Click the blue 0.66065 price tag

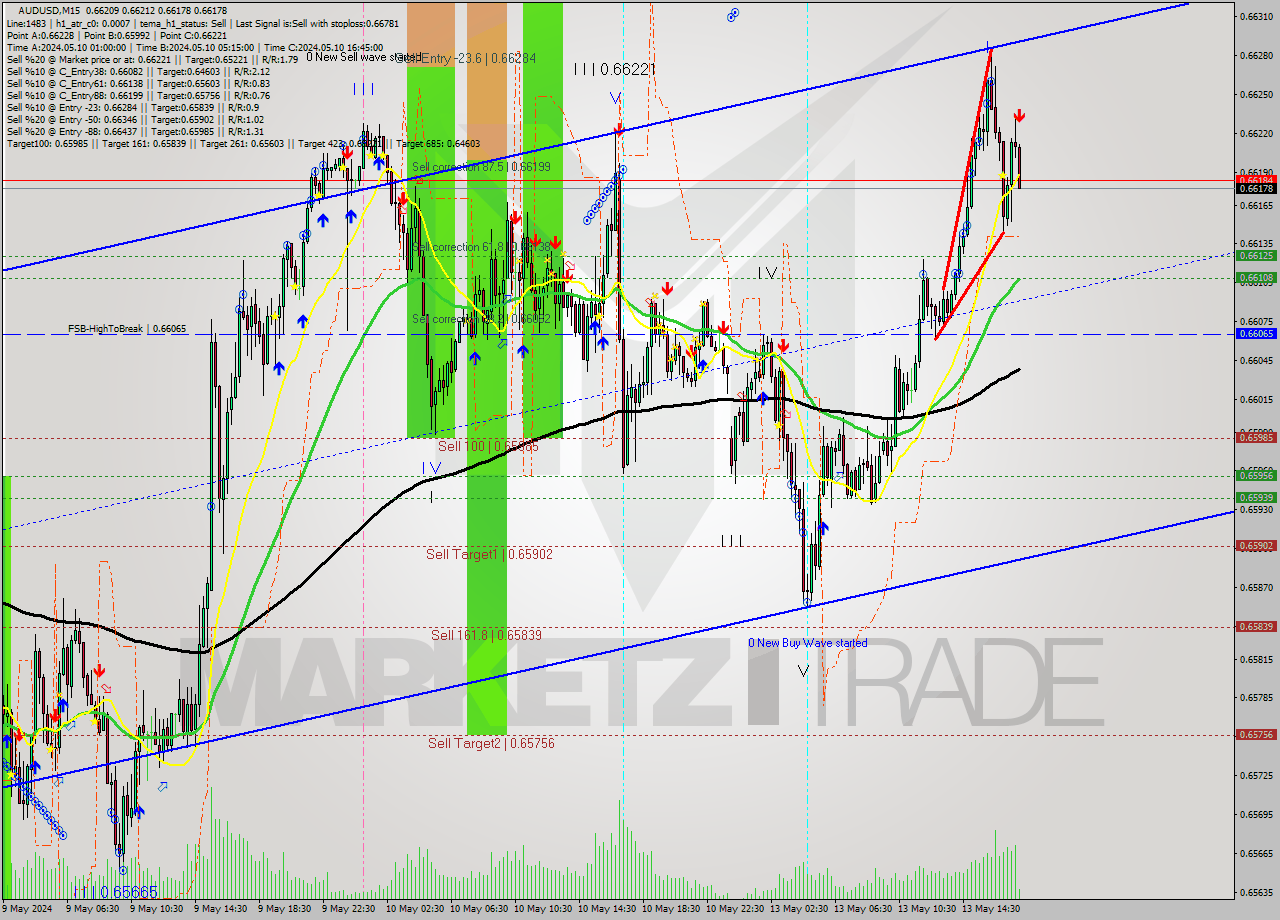1256,334
